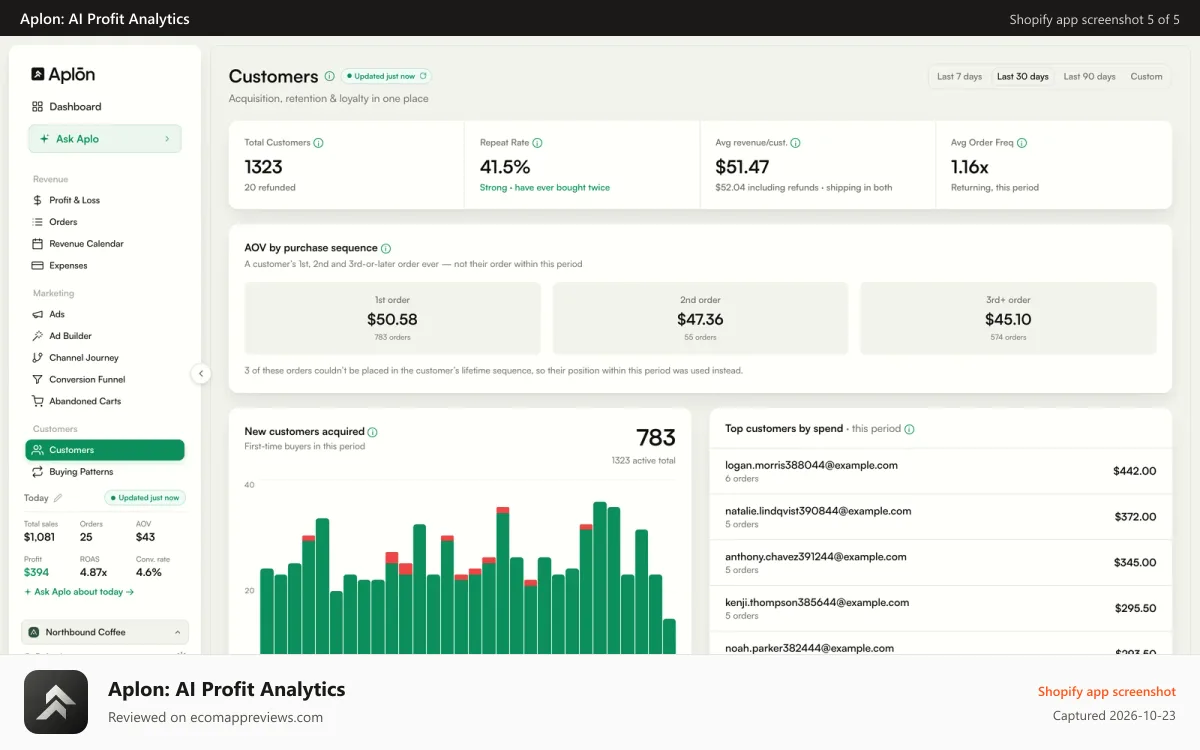Click the 1323 Total Customers value
The image size is (1200, 750).
point(263,167)
